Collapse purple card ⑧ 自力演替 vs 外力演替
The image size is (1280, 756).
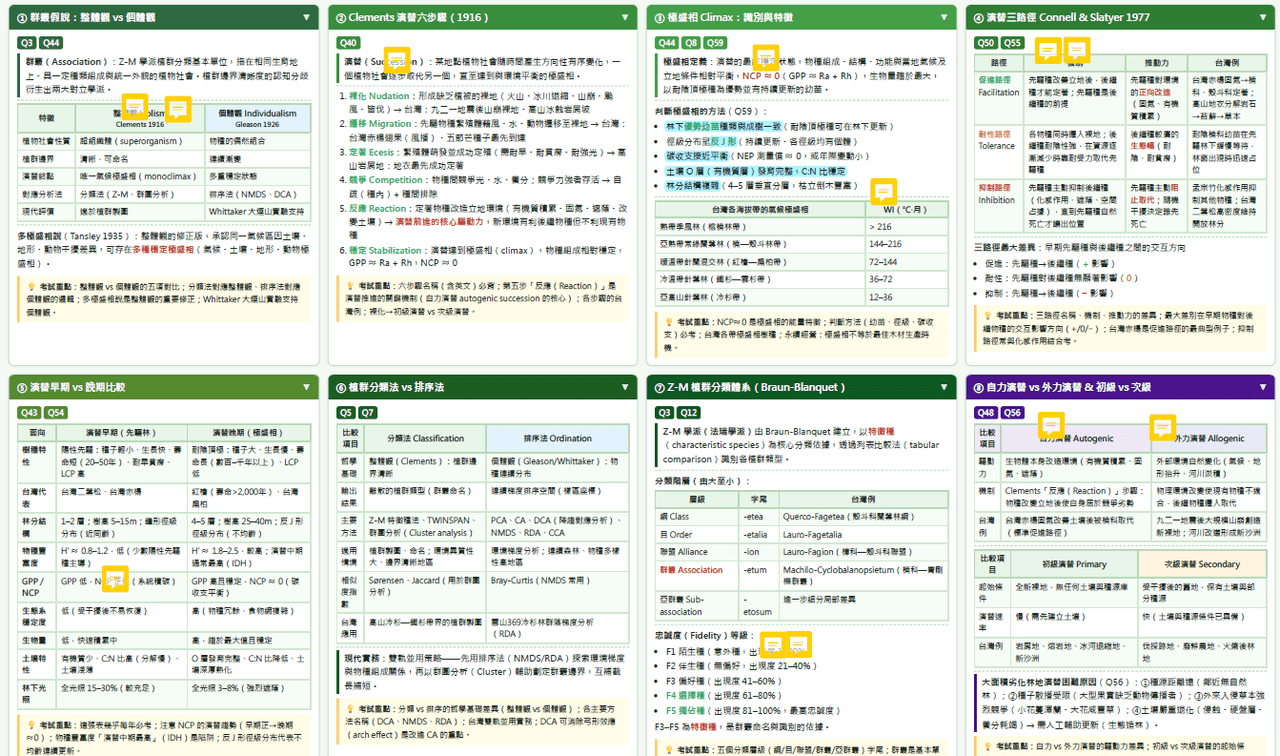pyautogui.click(x=1262, y=386)
